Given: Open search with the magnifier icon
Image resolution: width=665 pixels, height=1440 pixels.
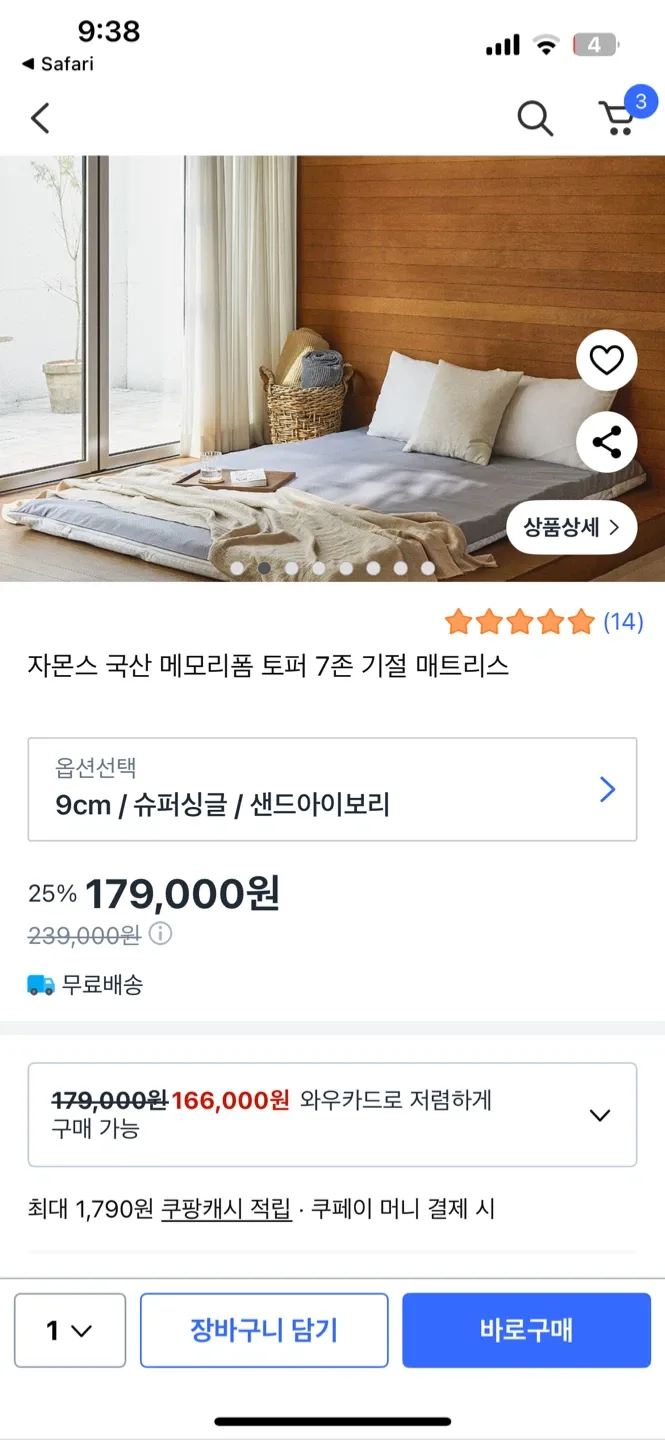Looking at the screenshot, I should (535, 119).
